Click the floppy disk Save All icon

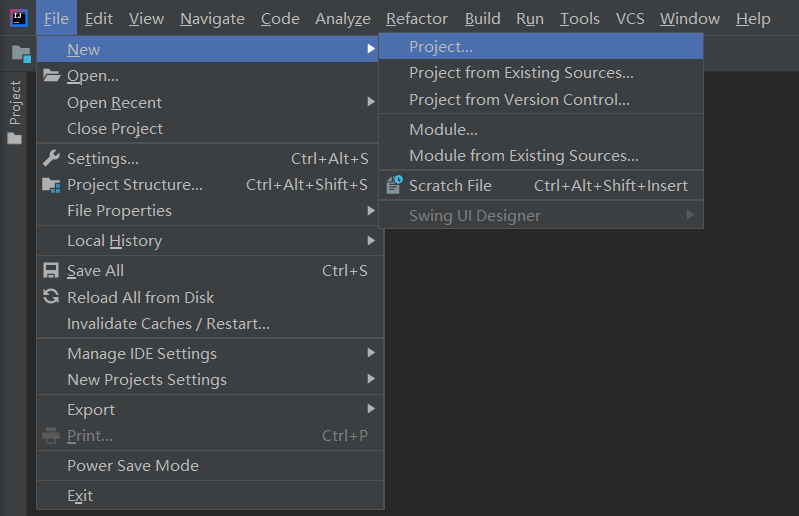click(x=51, y=271)
